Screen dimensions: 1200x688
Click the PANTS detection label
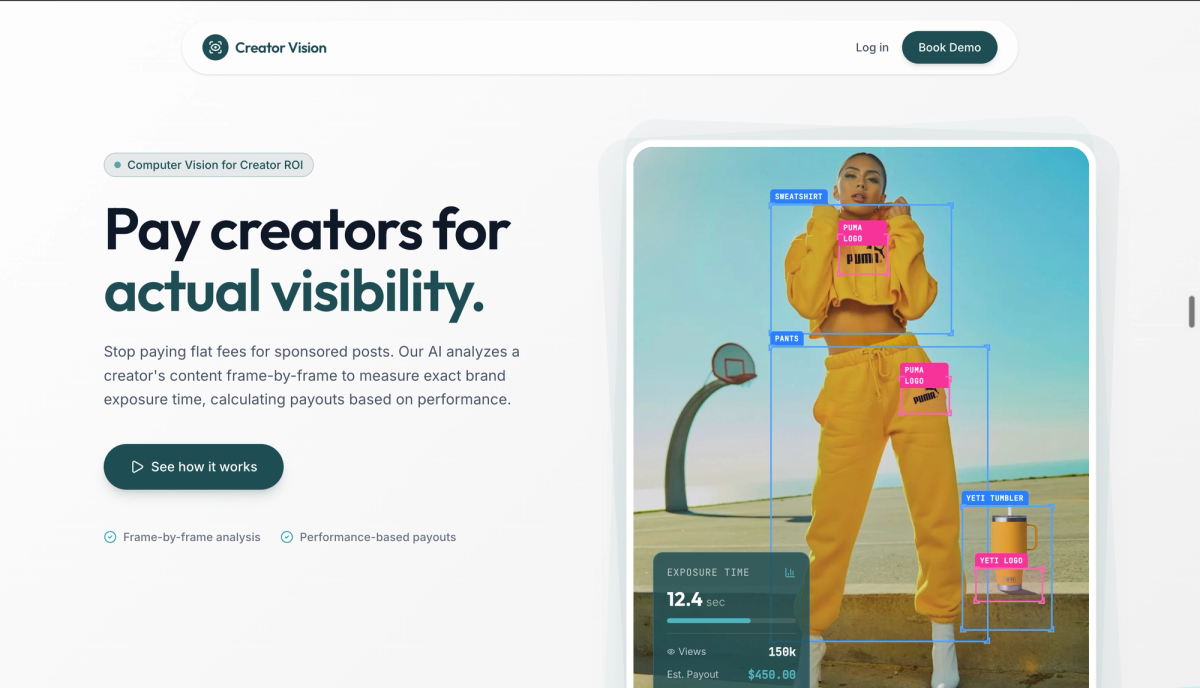pos(787,339)
